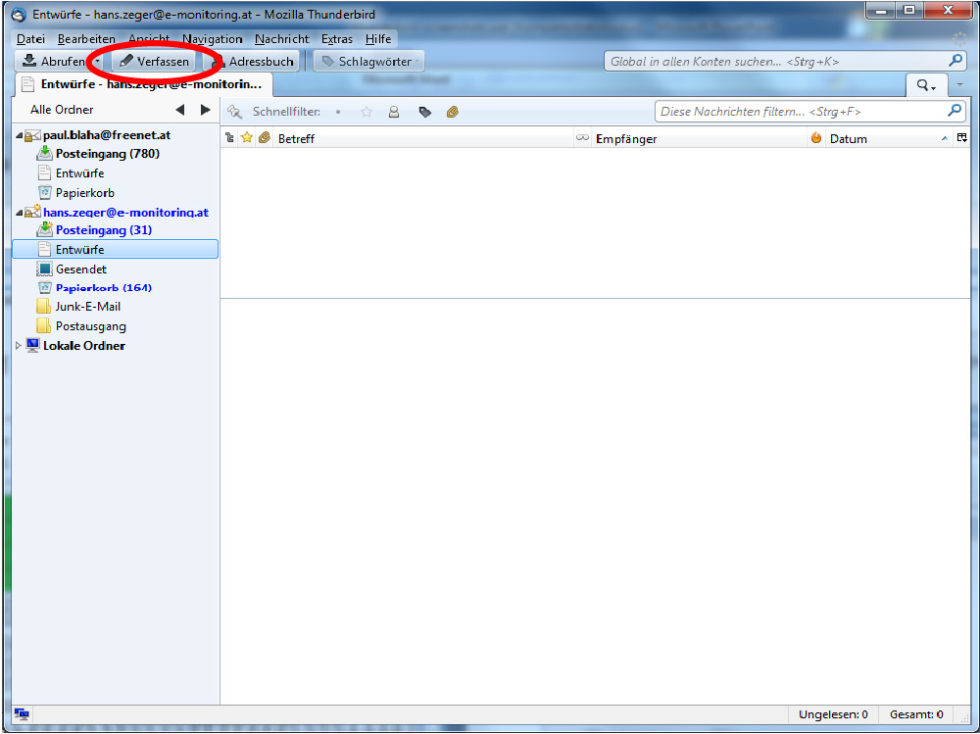Open the Hilfe menu
Image resolution: width=980 pixels, height=734 pixels.
(x=378, y=39)
